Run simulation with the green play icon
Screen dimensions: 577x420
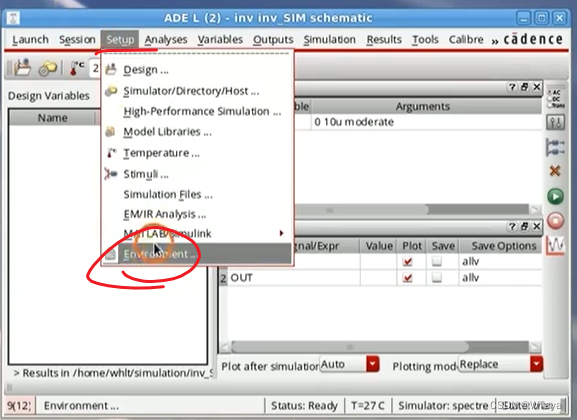pyautogui.click(x=555, y=196)
